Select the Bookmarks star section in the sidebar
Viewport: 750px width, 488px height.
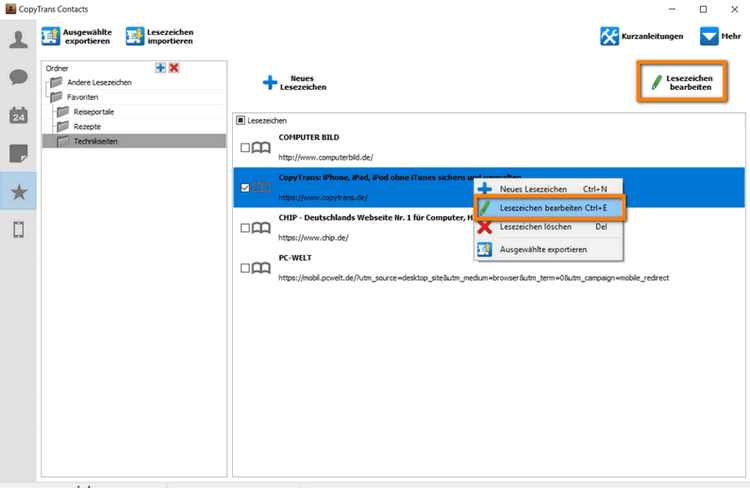[x=19, y=192]
